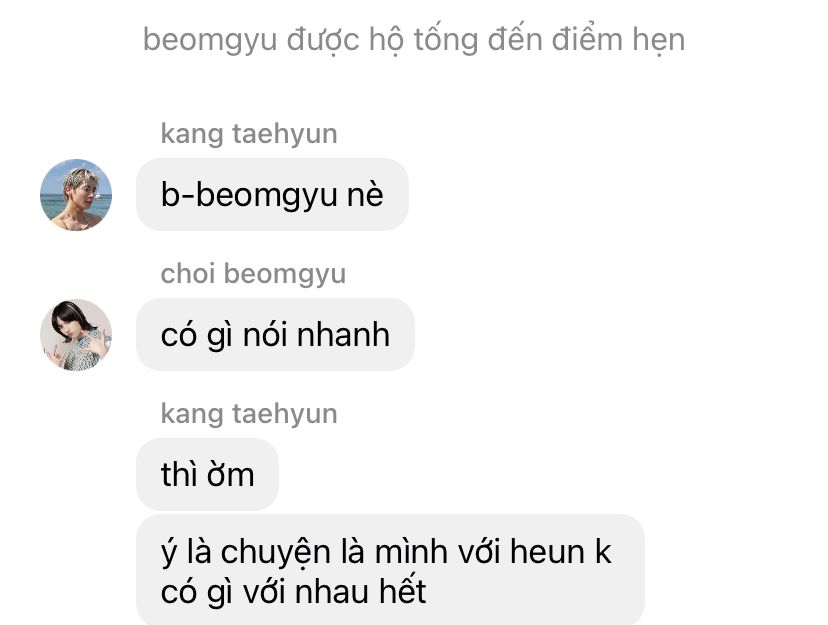Viewport: 828px width, 625px height.
Task: Click the second 'kang taehyun' sender name
Action: pyautogui.click(x=249, y=414)
